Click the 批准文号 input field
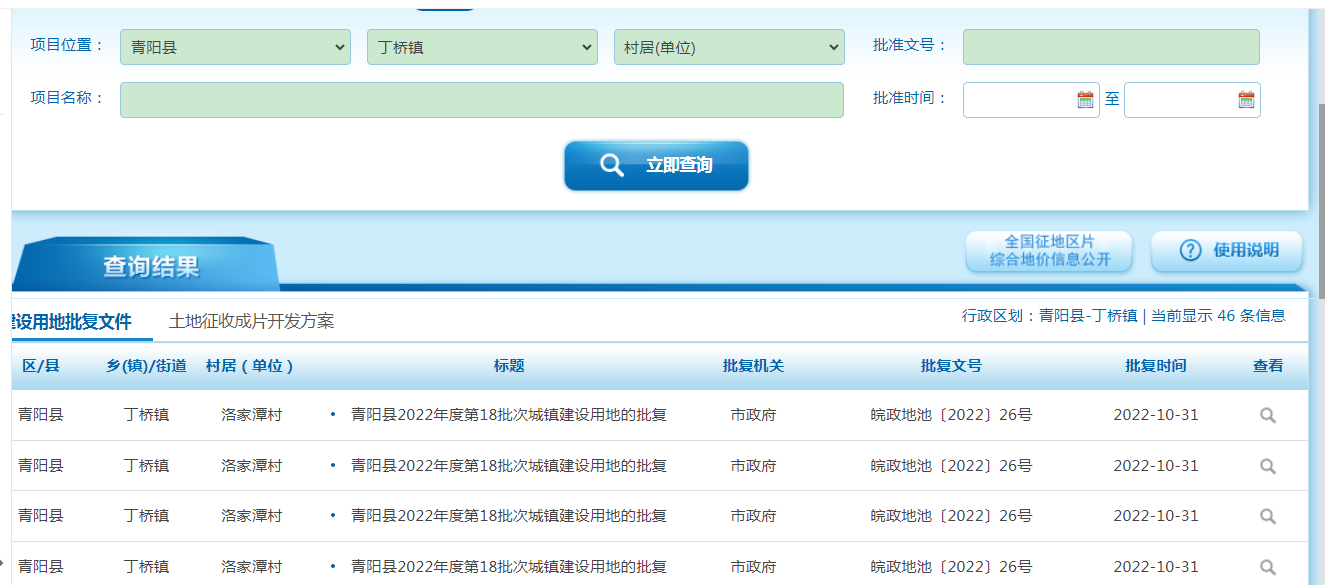The image size is (1325, 585). click(1110, 47)
